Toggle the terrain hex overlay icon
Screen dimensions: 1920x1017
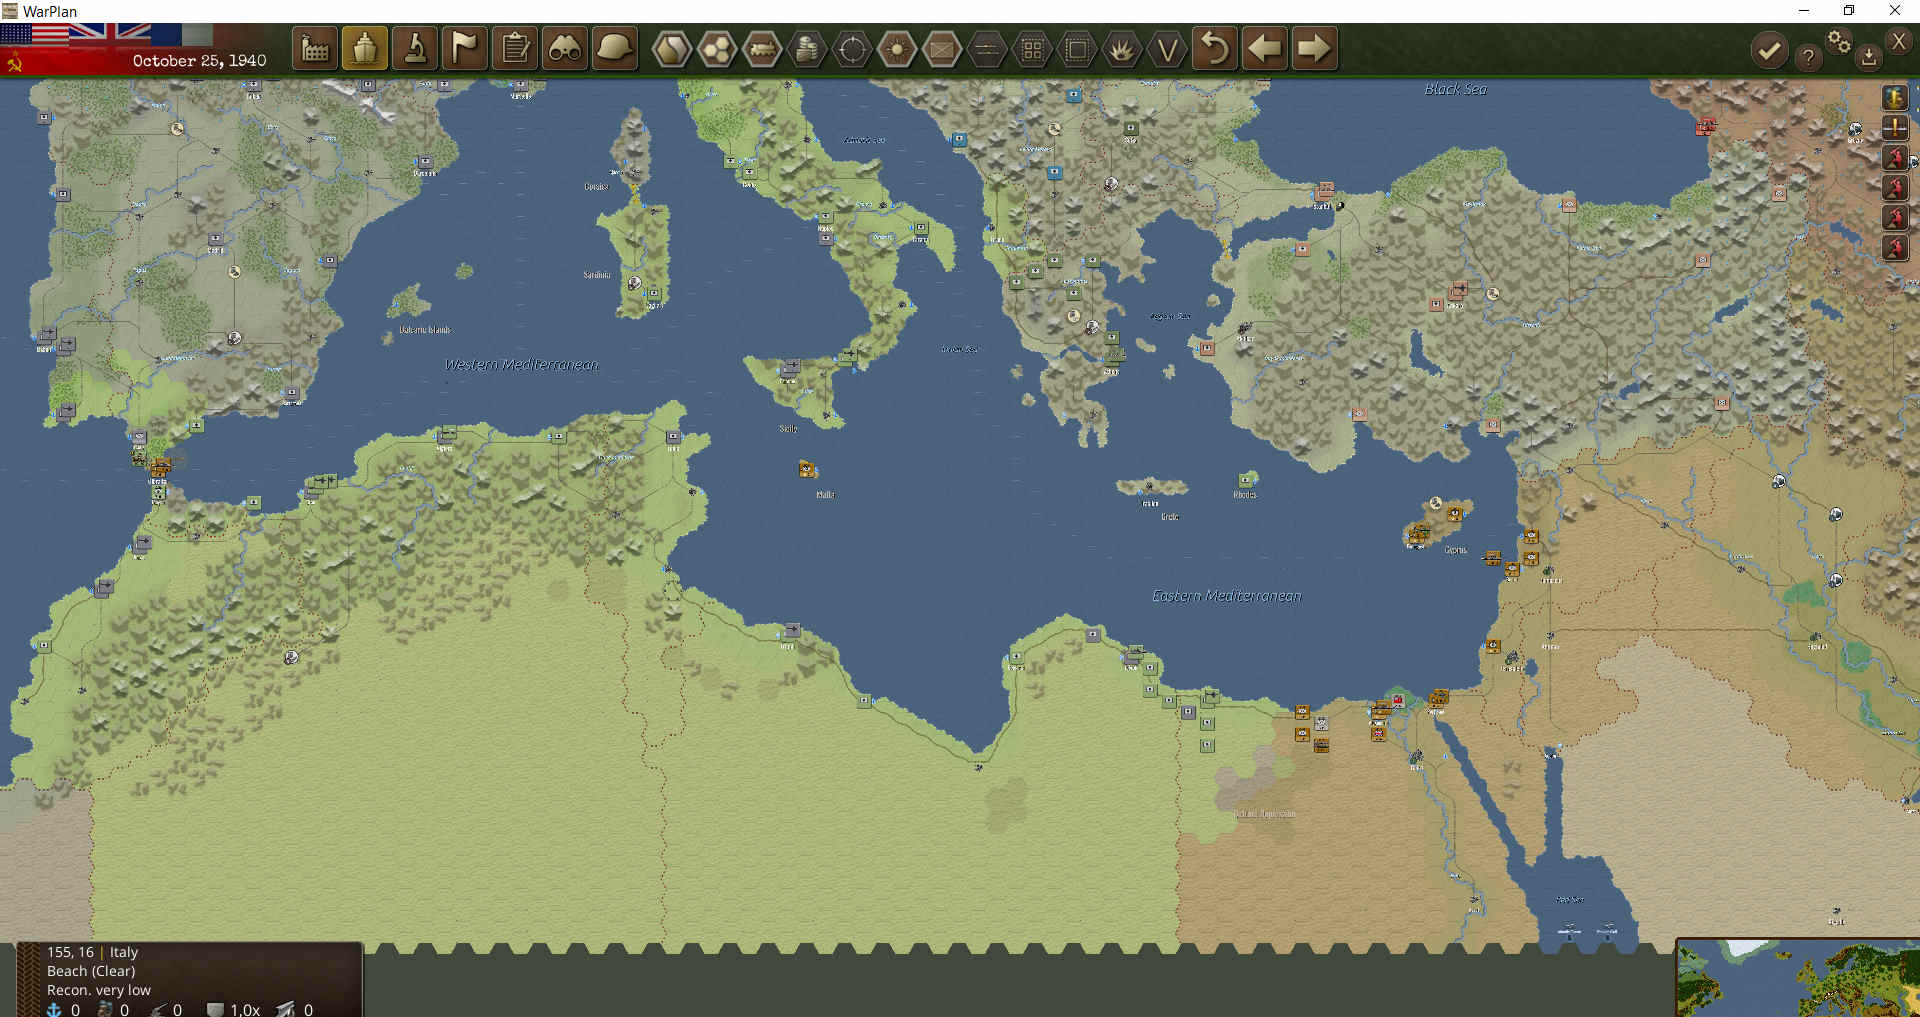click(x=672, y=49)
